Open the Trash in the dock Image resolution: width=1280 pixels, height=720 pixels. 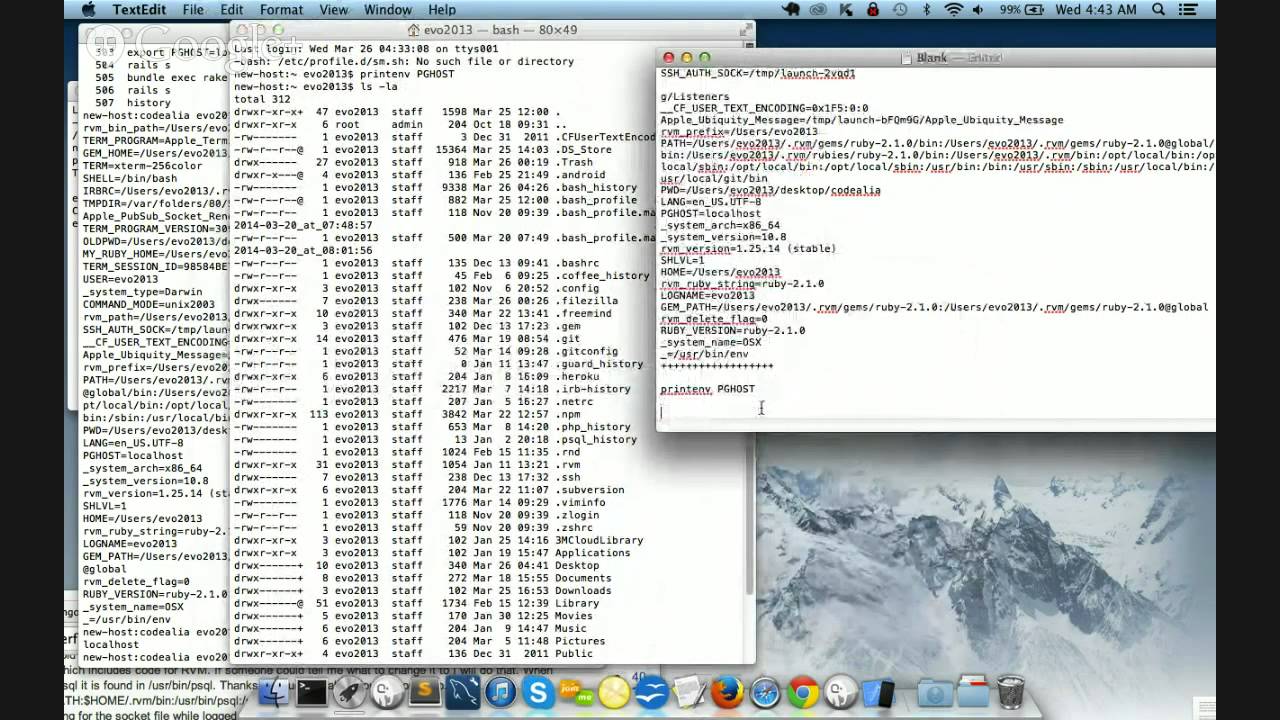[x=1011, y=692]
